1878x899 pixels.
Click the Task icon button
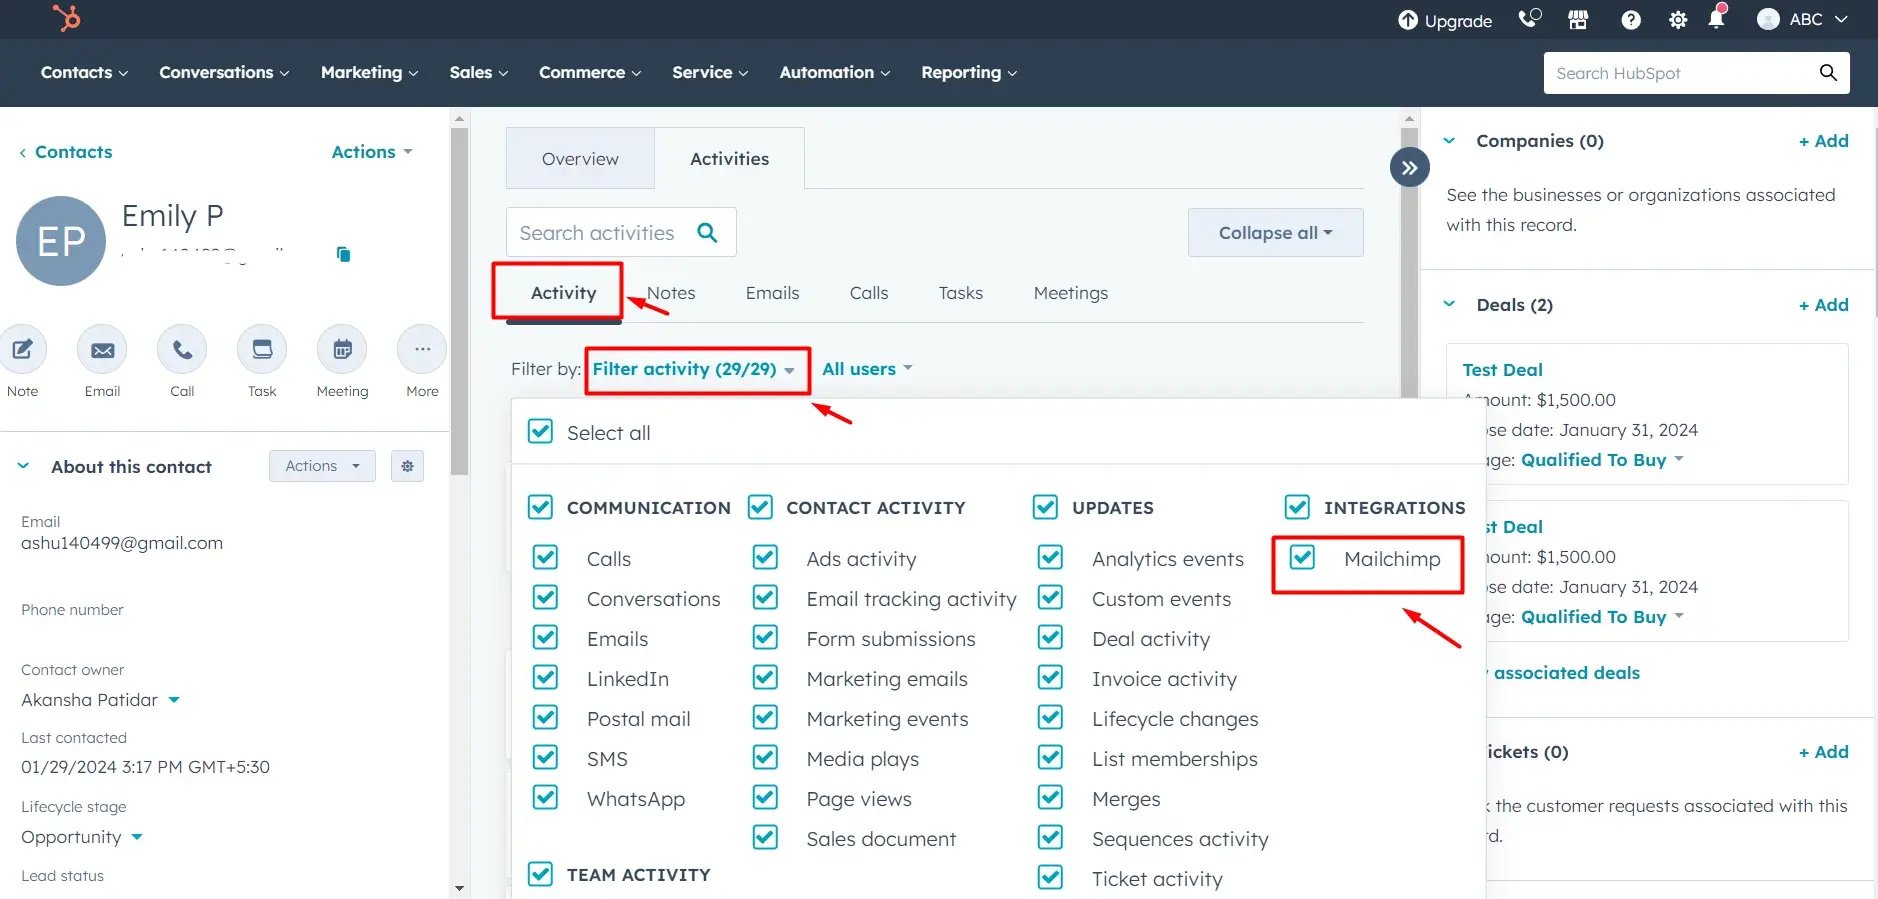[262, 349]
